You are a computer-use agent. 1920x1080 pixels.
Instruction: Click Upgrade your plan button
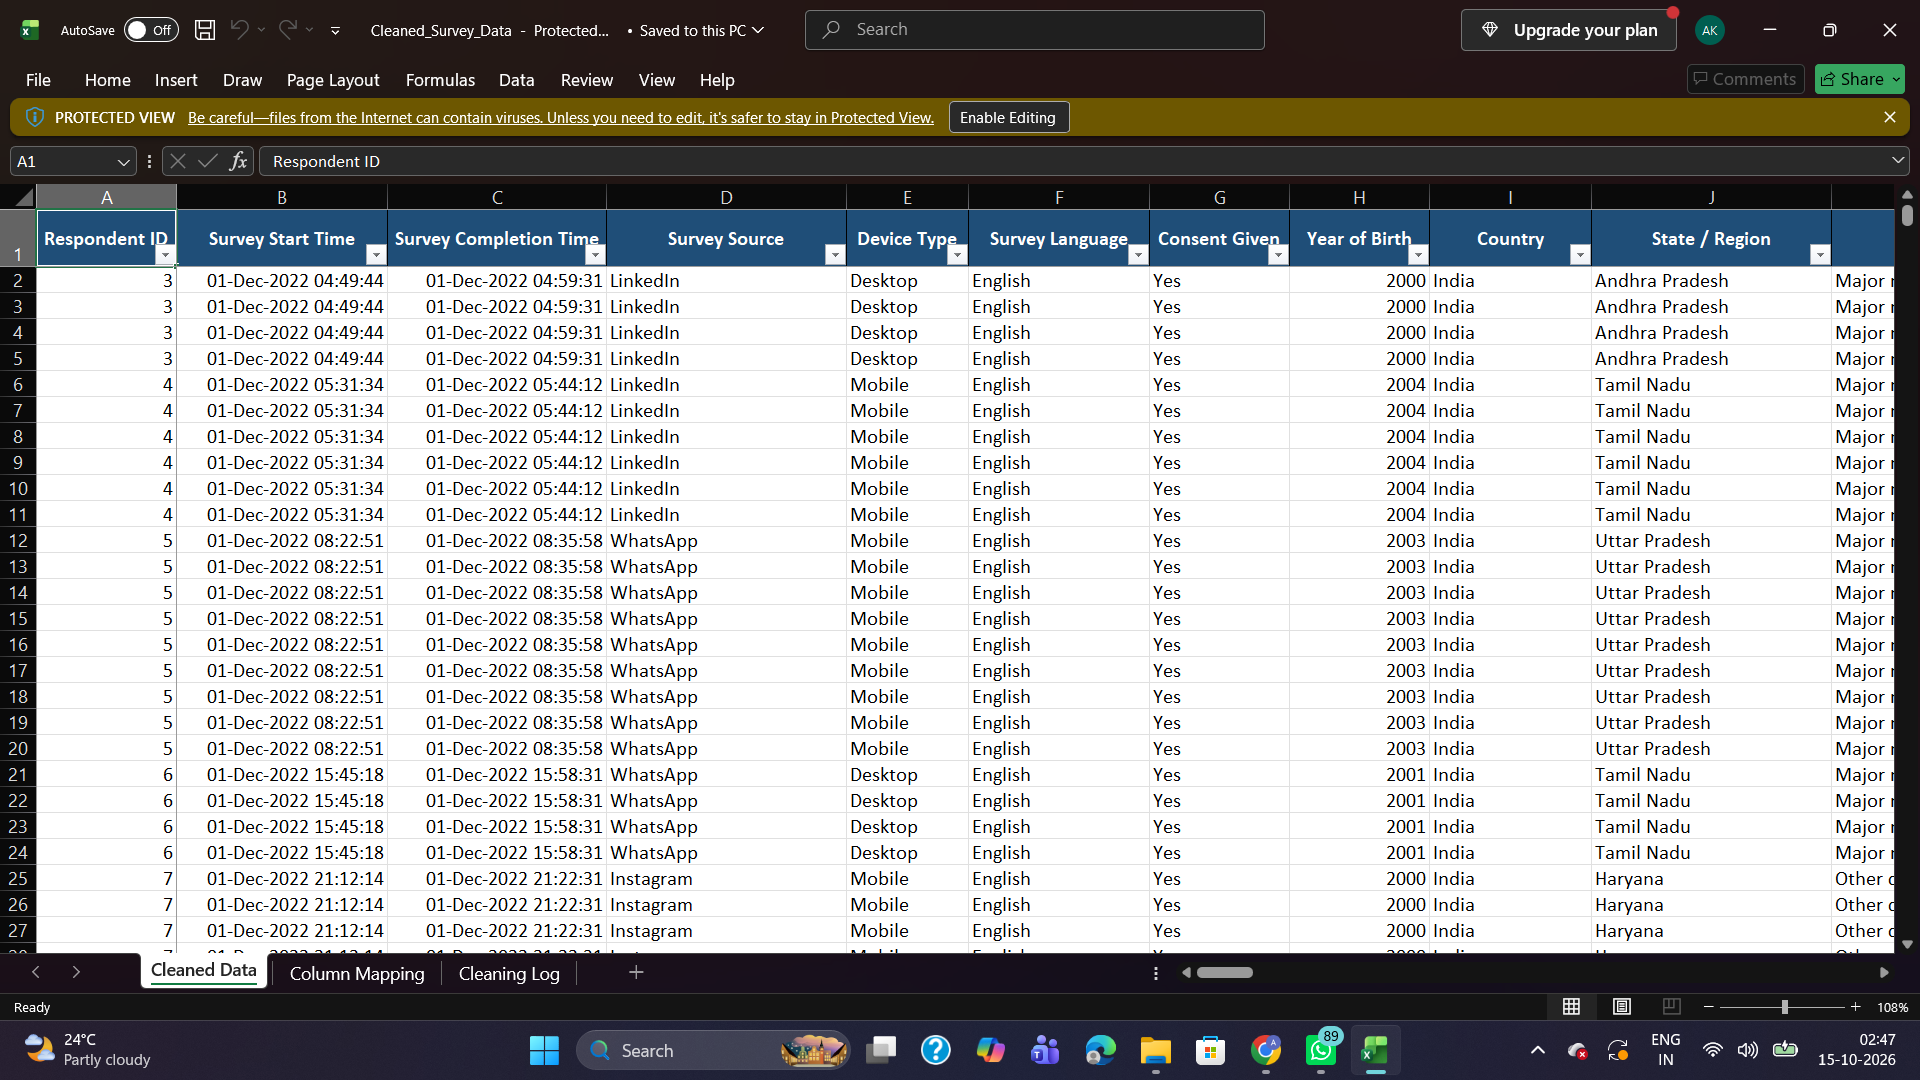[1568, 30]
